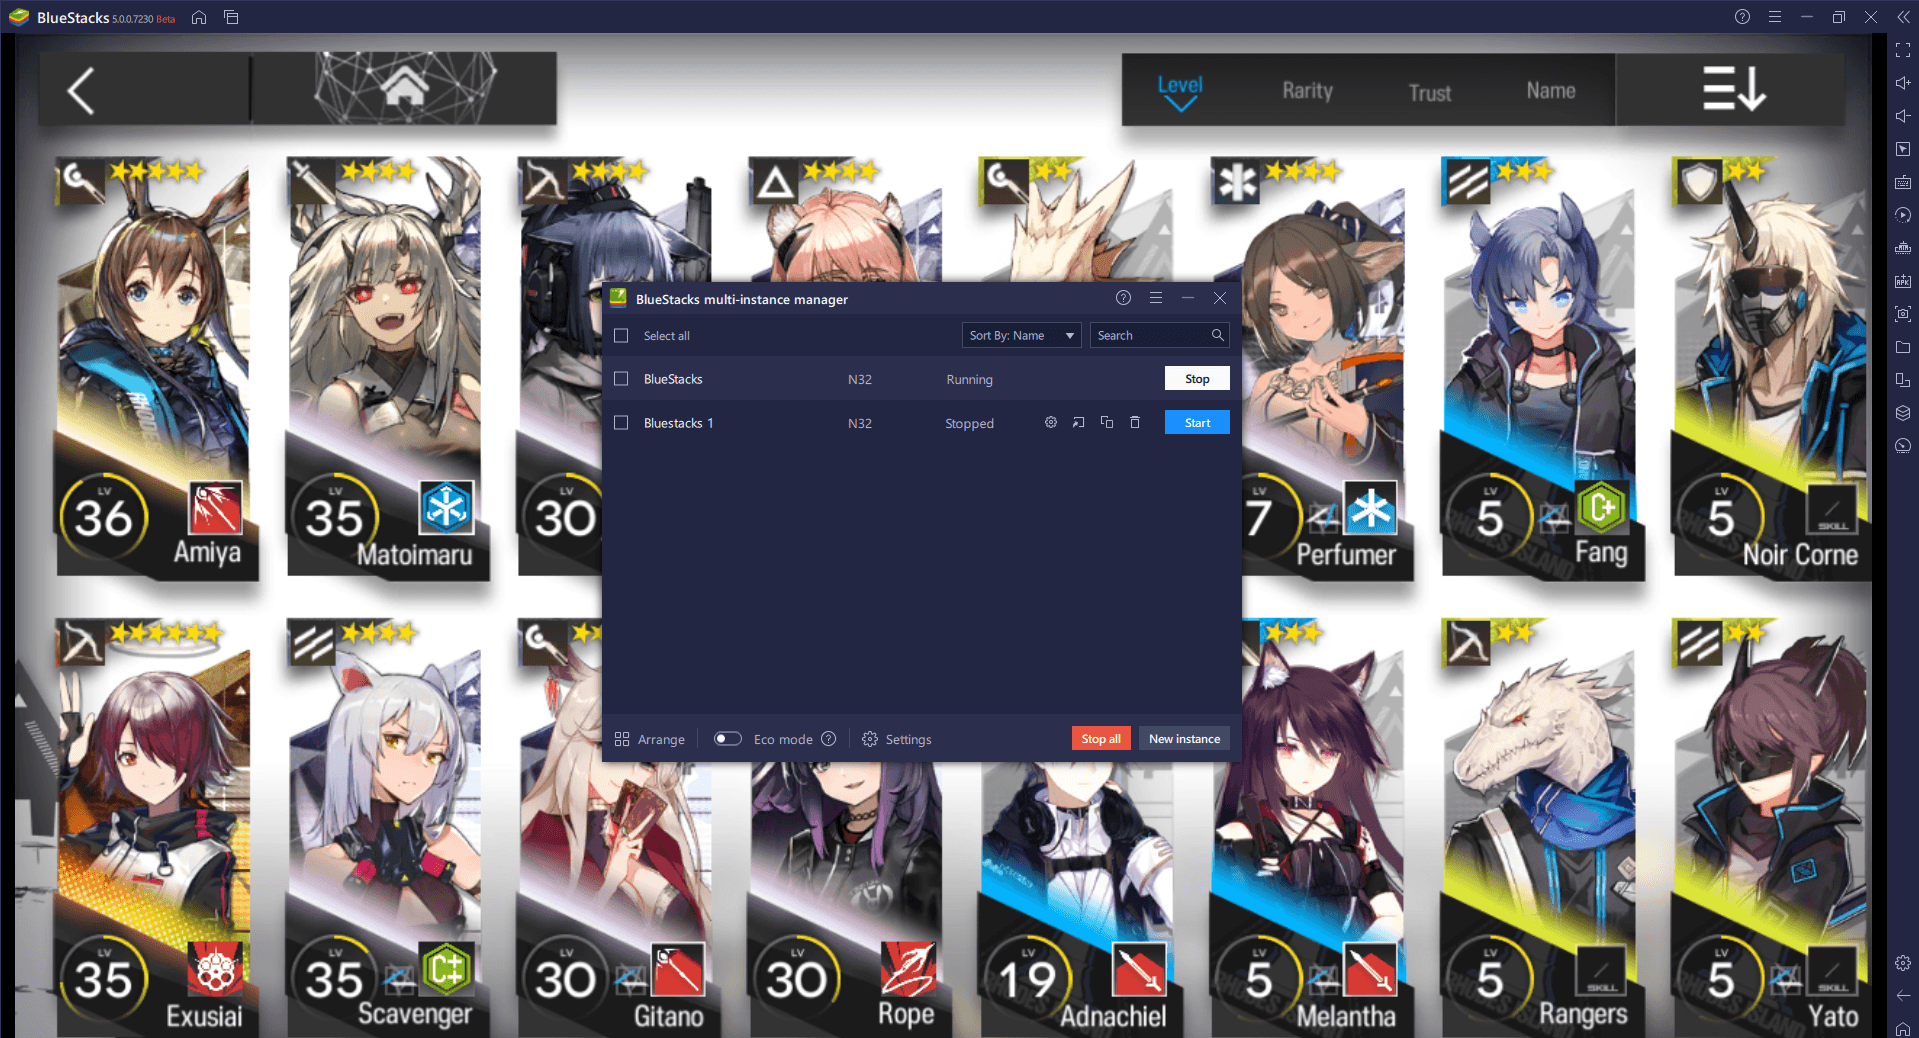Open settings gear for Bluestacks 1 instance

[1051, 423]
